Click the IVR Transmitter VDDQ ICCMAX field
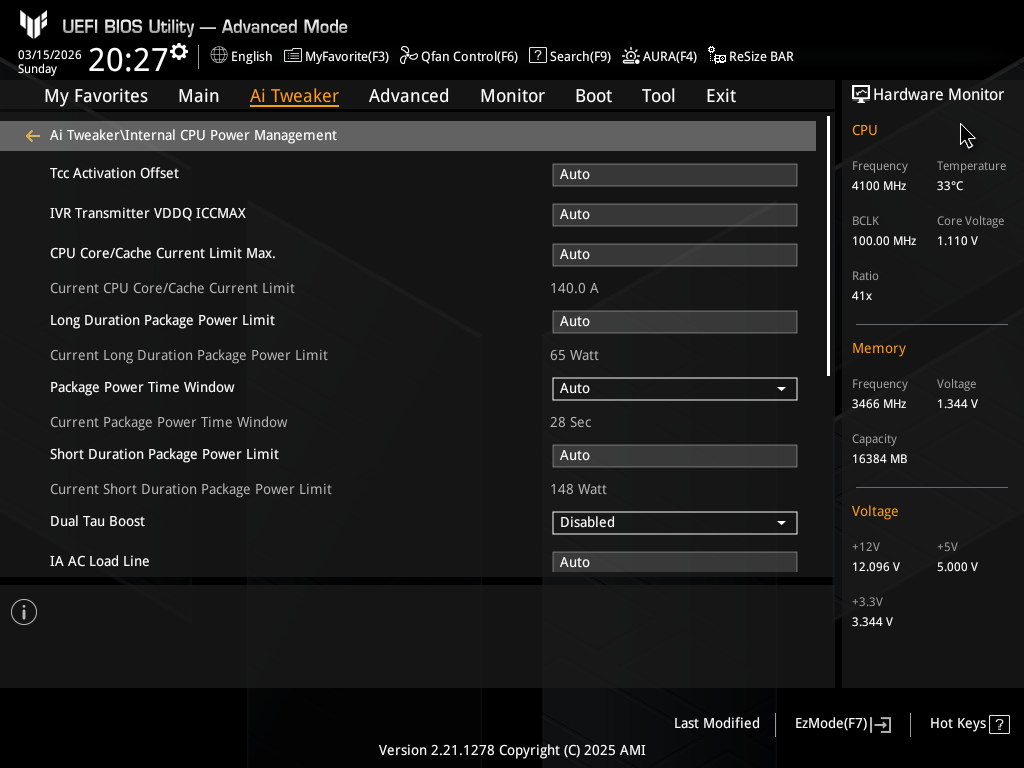The image size is (1024, 768). (675, 215)
